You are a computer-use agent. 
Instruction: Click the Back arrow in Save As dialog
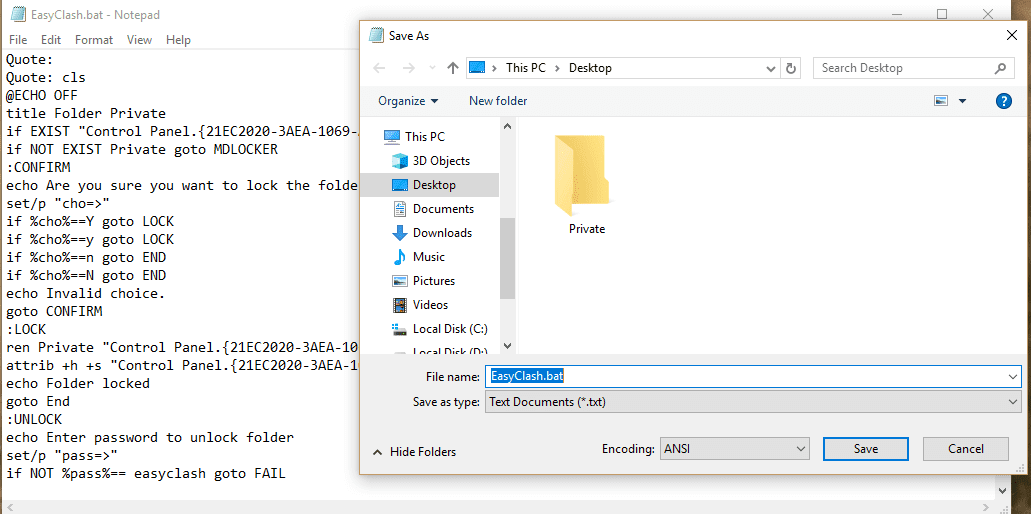tap(379, 68)
